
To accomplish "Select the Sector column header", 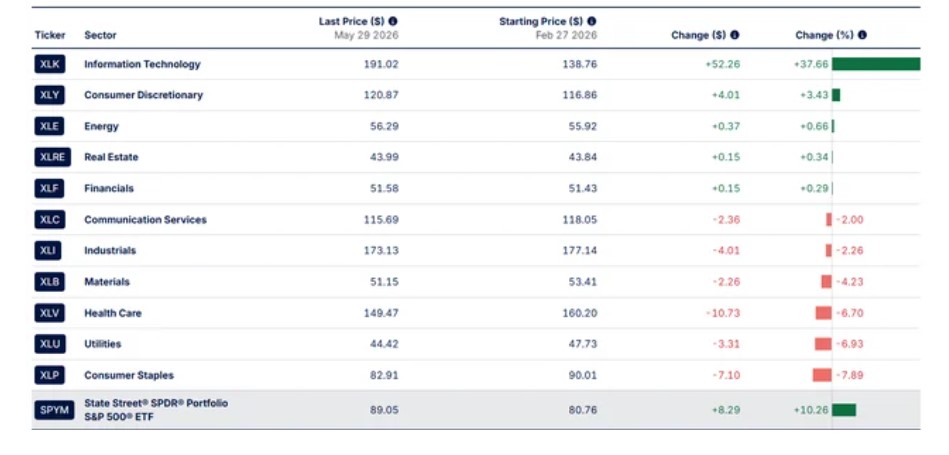I will point(100,35).
